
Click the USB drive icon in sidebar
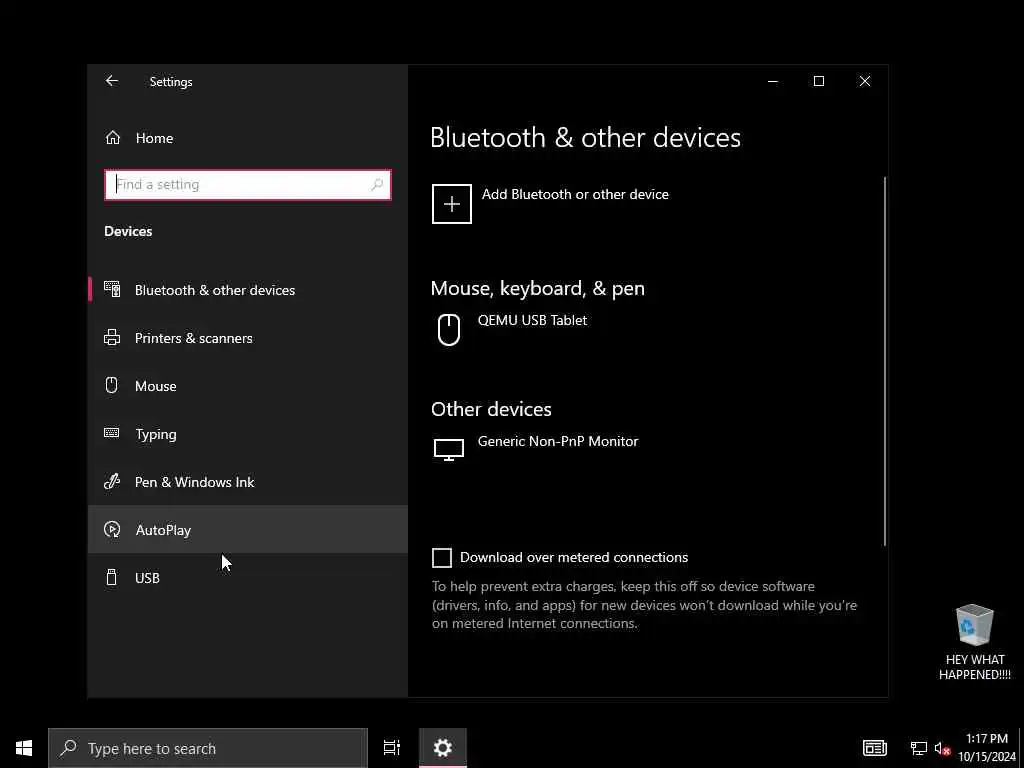tap(112, 577)
